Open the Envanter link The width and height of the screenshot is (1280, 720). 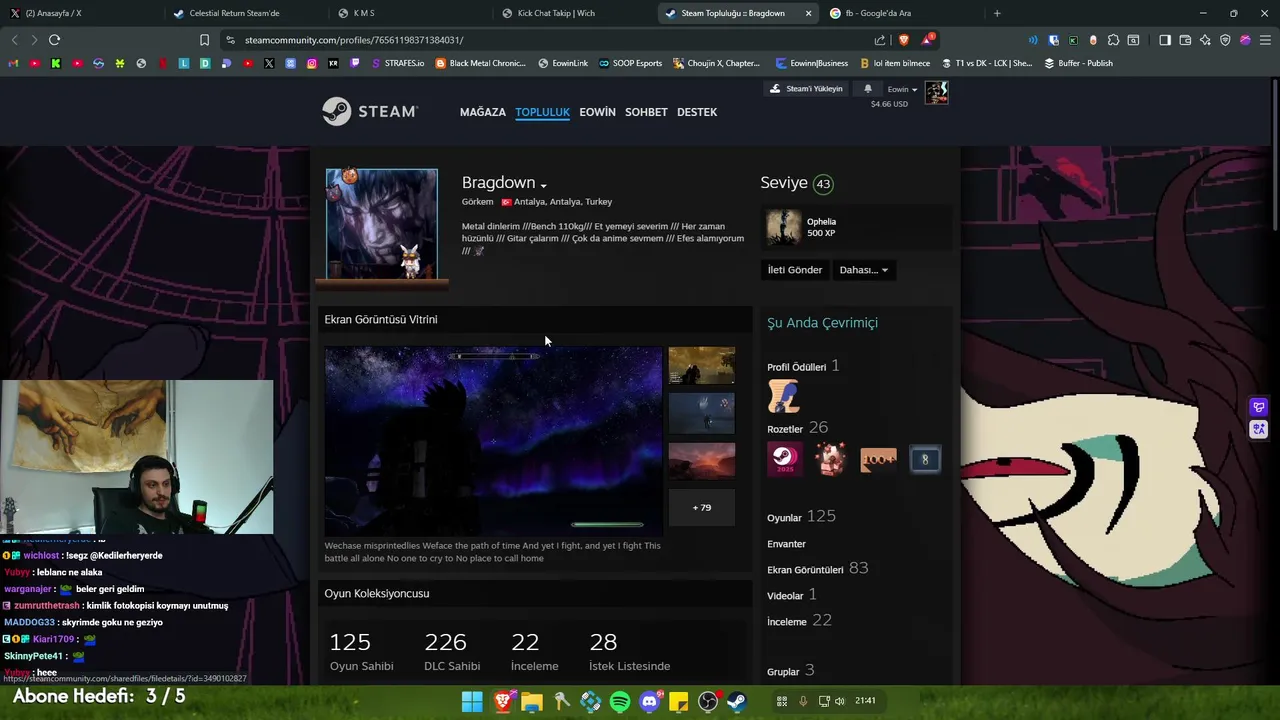pyautogui.click(x=786, y=544)
